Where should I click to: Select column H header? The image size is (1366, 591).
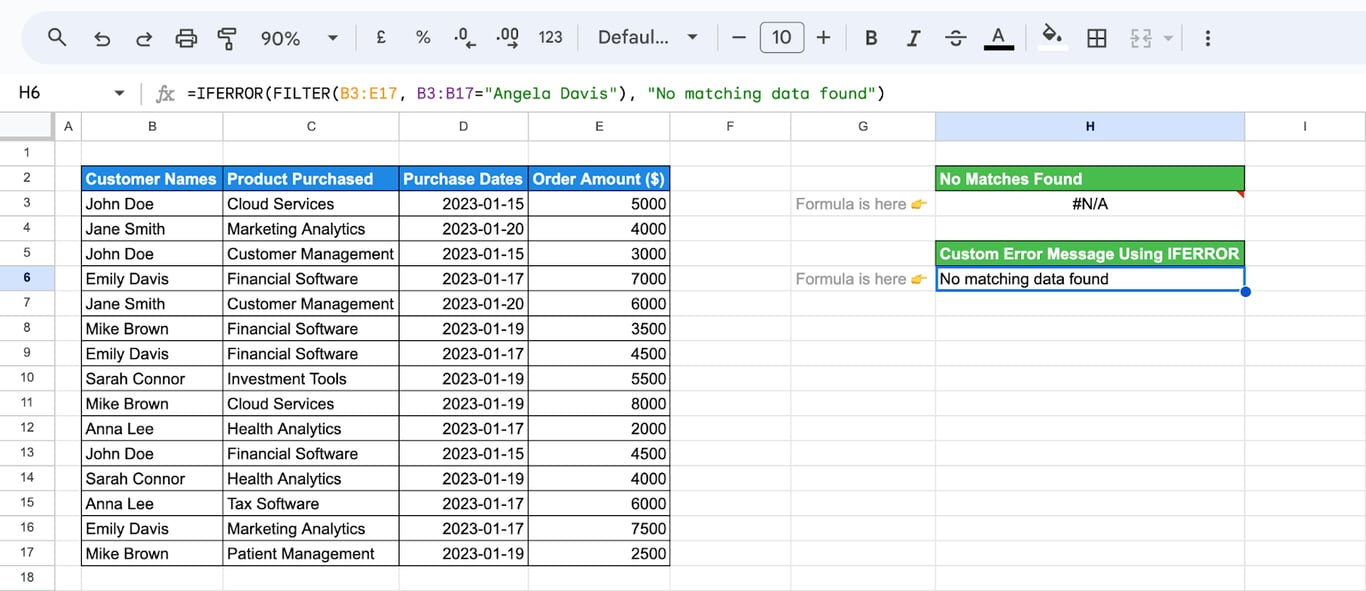pyautogui.click(x=1090, y=126)
